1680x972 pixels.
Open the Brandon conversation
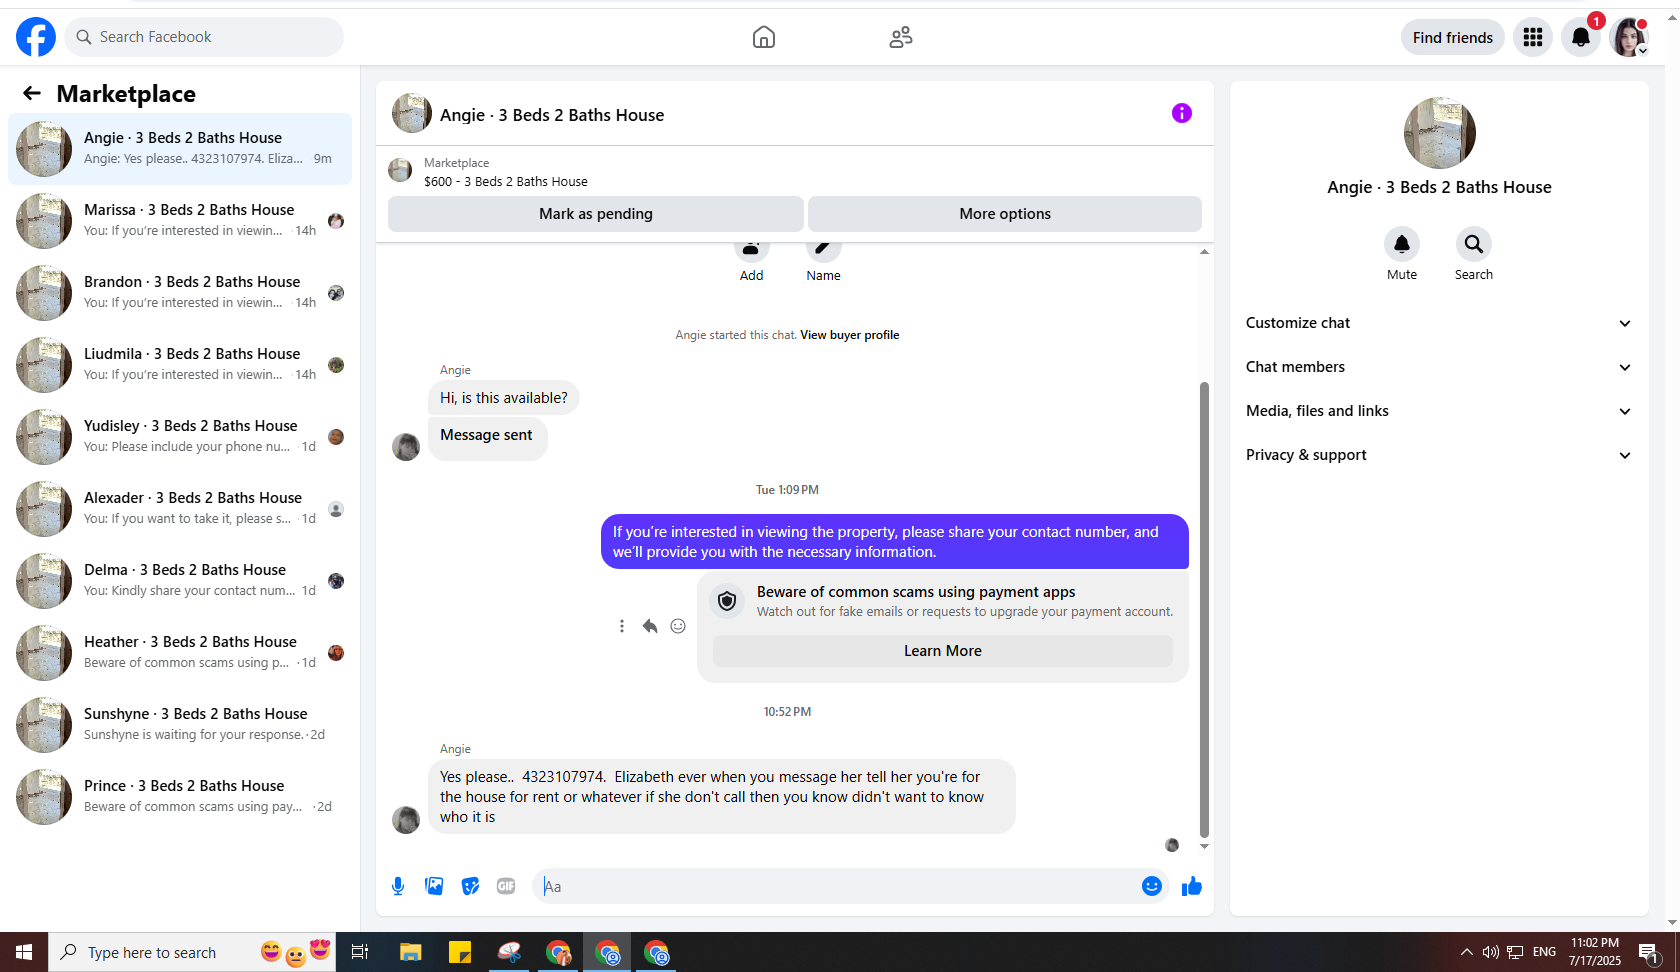pyautogui.click(x=180, y=293)
